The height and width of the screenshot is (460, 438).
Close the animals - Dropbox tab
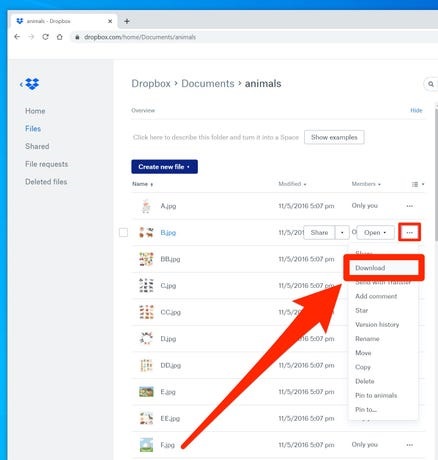[110, 21]
